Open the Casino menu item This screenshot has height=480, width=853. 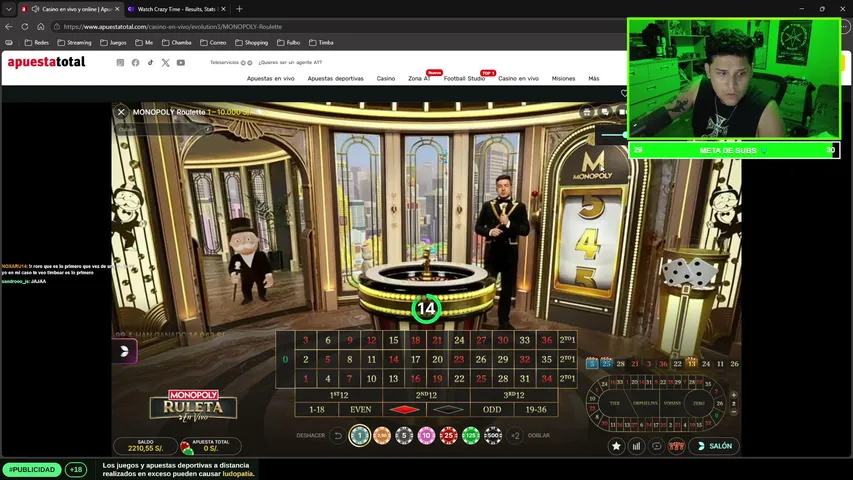pyautogui.click(x=386, y=78)
